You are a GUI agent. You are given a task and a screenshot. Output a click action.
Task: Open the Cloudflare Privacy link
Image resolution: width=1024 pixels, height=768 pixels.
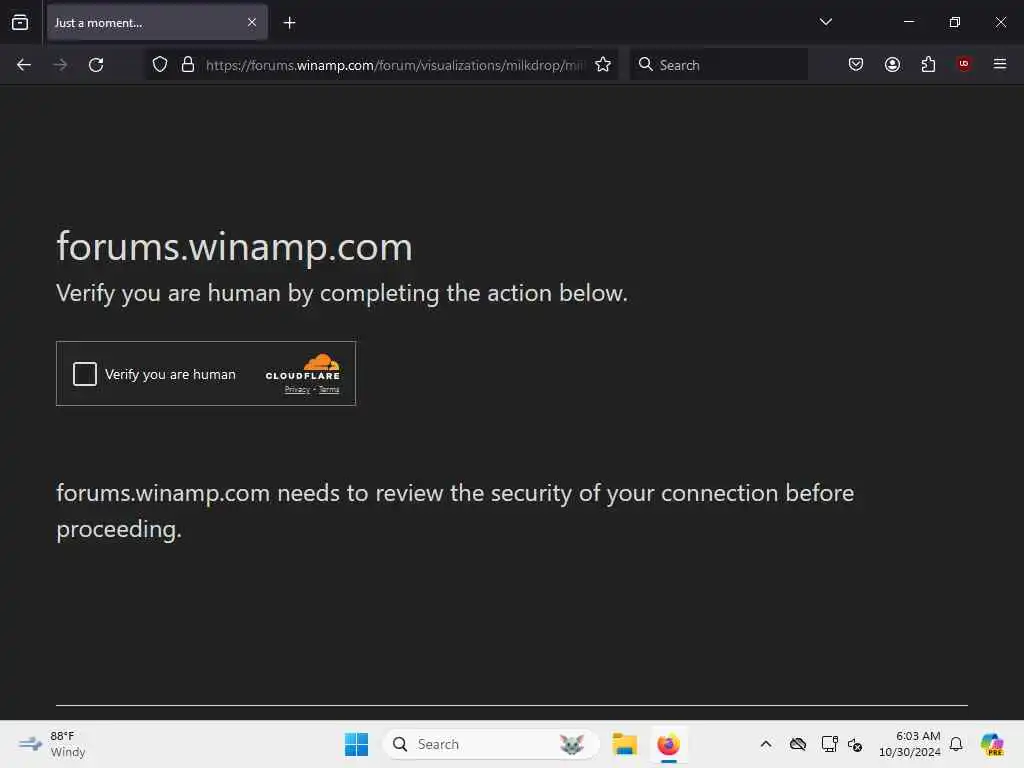click(297, 390)
